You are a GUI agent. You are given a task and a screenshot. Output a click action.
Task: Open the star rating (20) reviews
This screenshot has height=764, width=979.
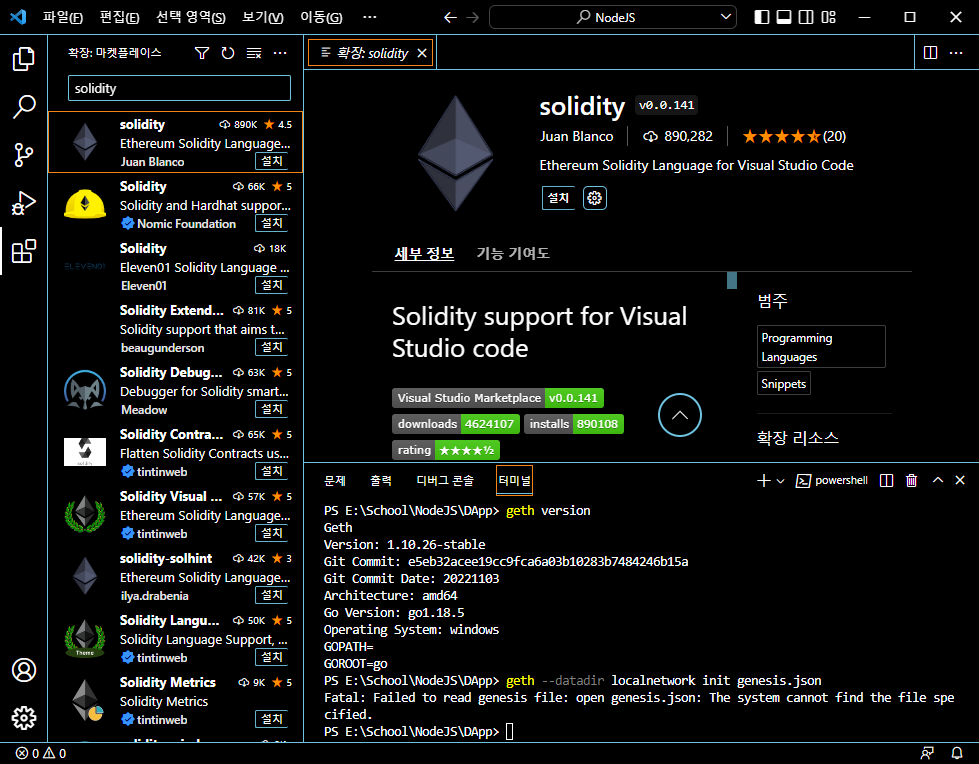[794, 136]
